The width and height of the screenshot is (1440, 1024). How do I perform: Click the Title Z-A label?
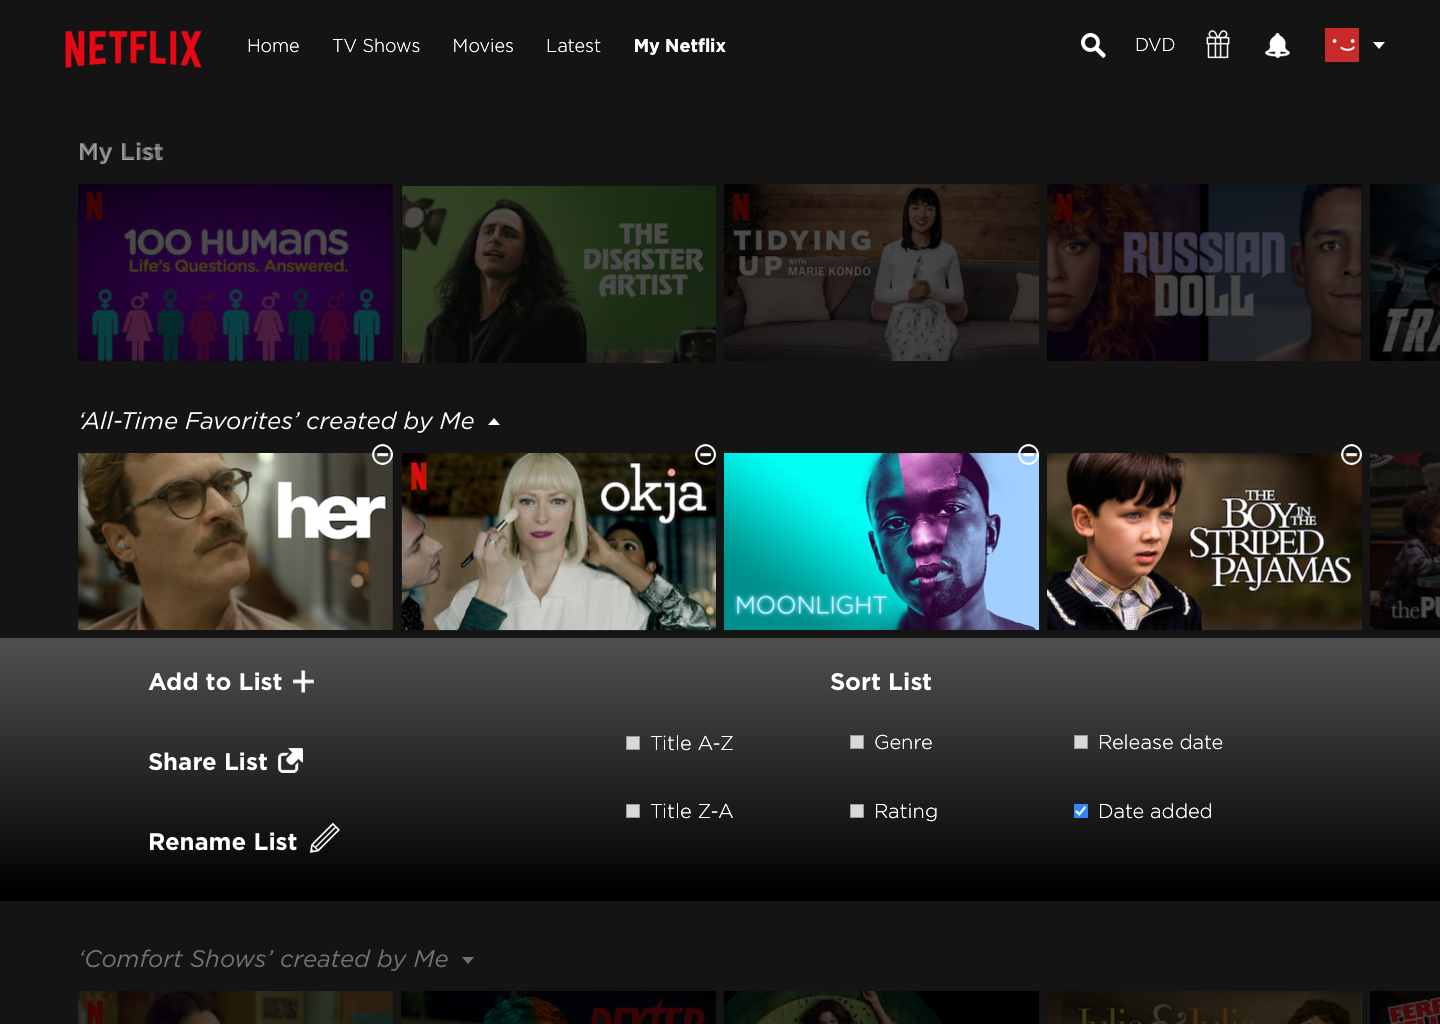pos(692,811)
